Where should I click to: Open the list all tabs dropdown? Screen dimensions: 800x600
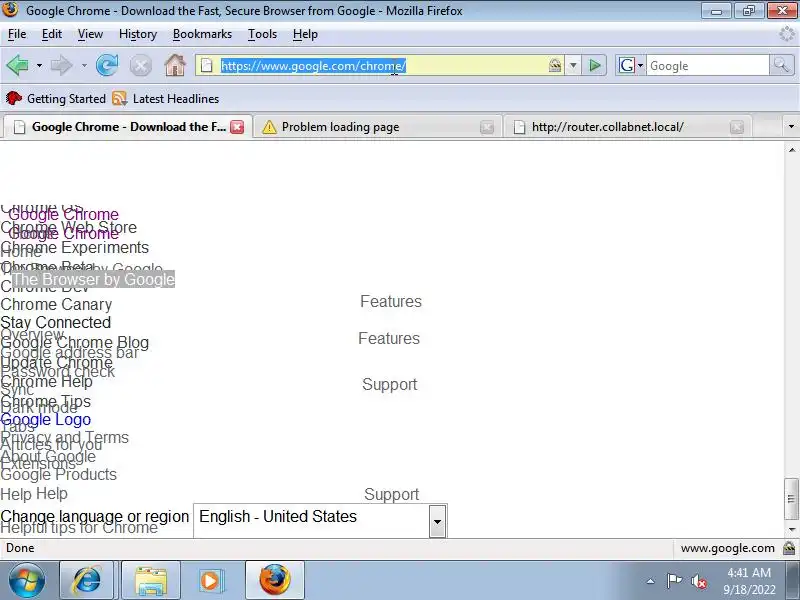pyautogui.click(x=791, y=126)
